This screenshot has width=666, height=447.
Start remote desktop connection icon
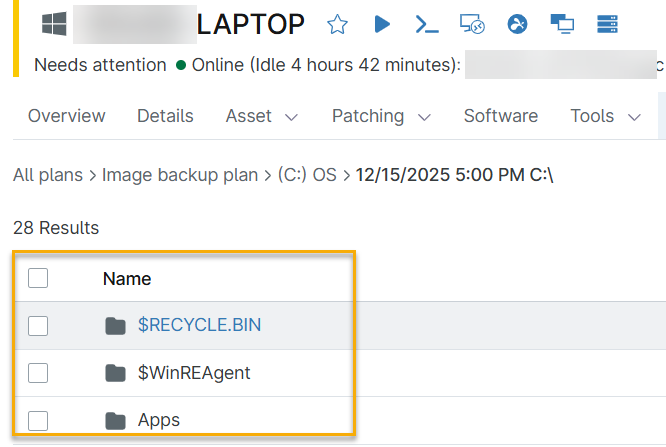472,24
